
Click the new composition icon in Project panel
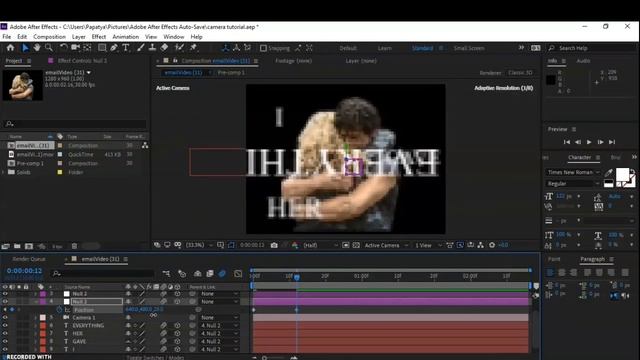(29, 246)
